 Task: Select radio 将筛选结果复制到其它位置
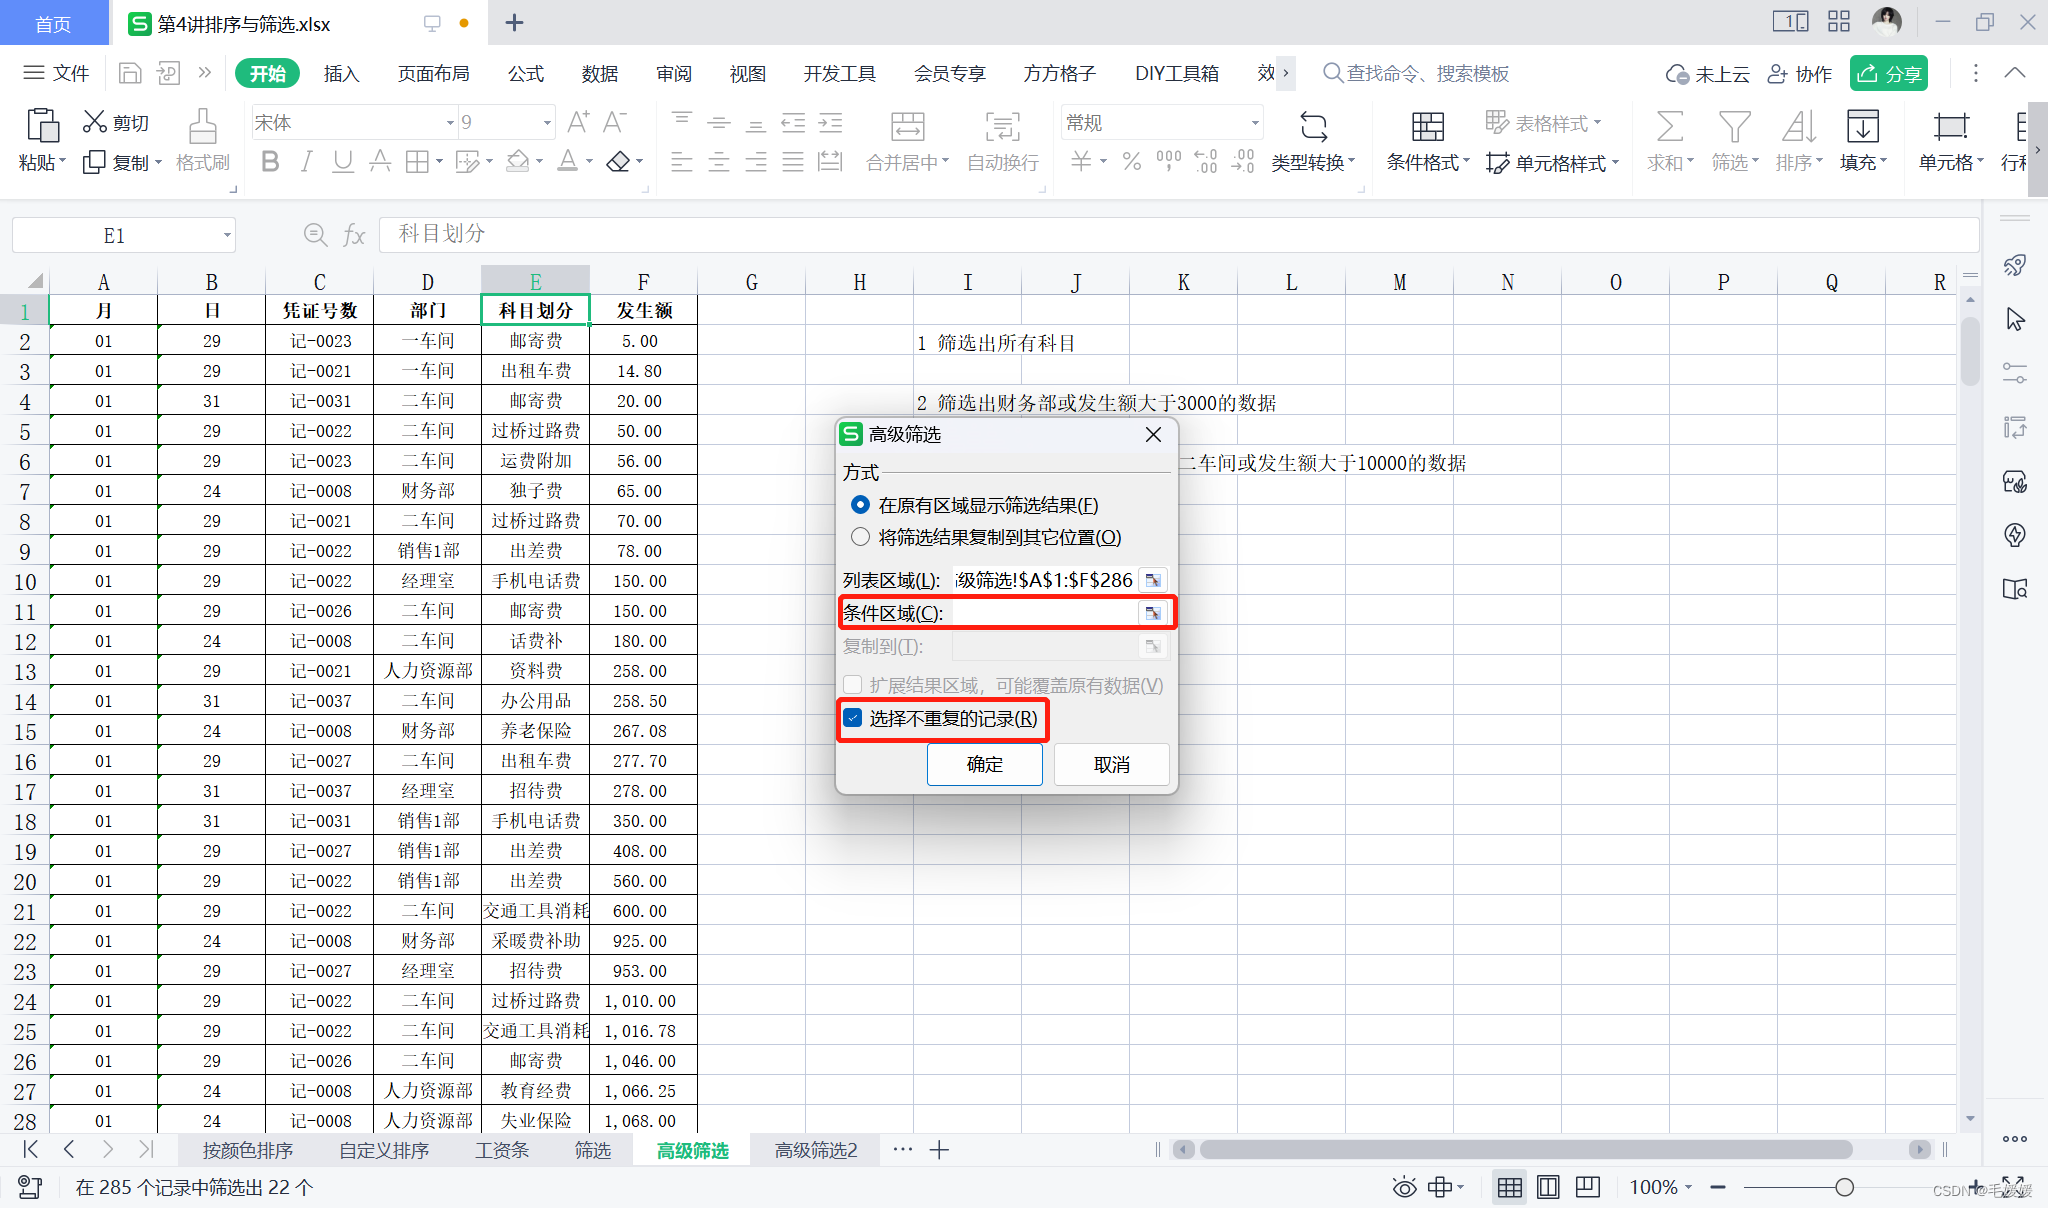pyautogui.click(x=860, y=537)
